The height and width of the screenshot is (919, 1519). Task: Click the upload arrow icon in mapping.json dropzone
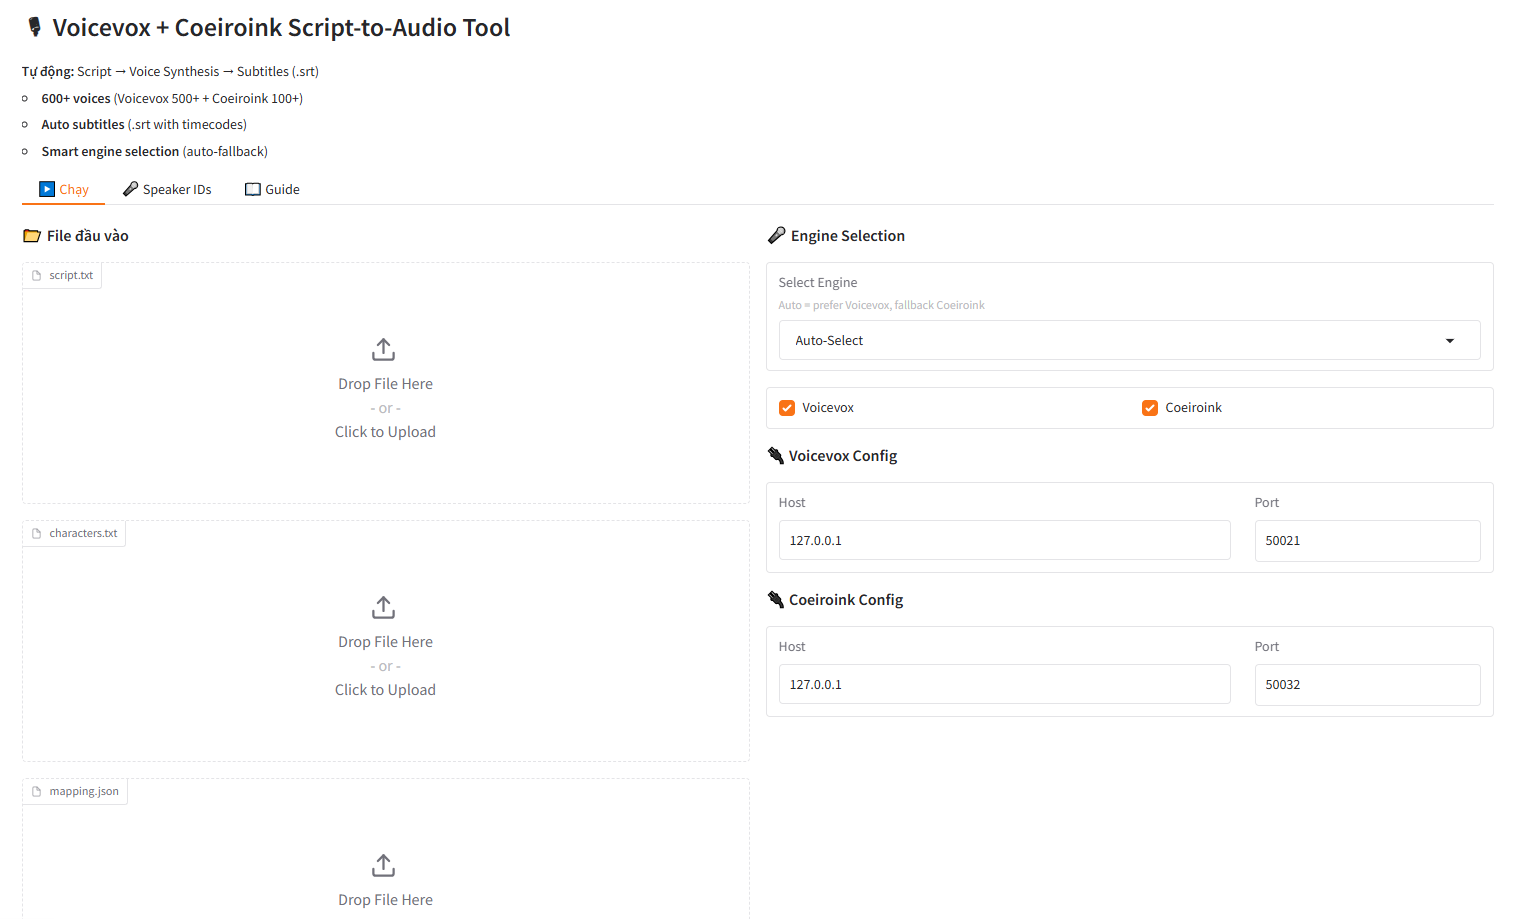384,865
